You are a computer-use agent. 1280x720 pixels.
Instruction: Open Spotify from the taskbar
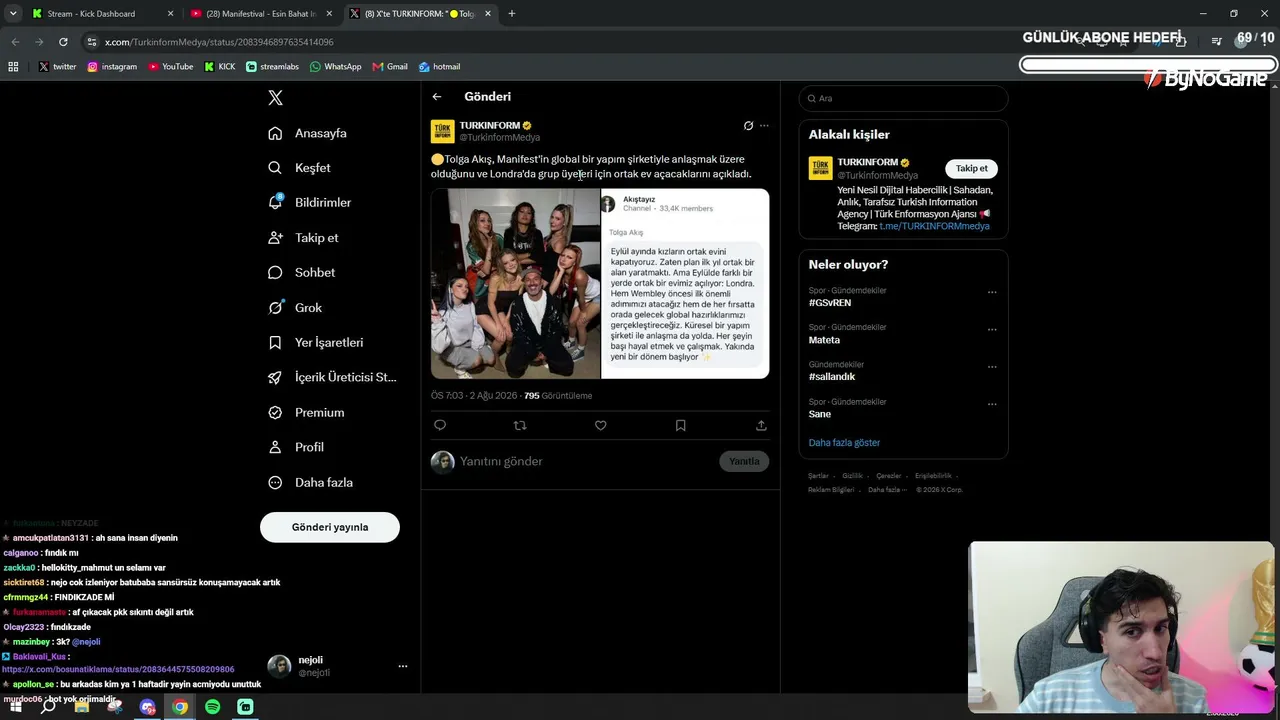click(213, 707)
